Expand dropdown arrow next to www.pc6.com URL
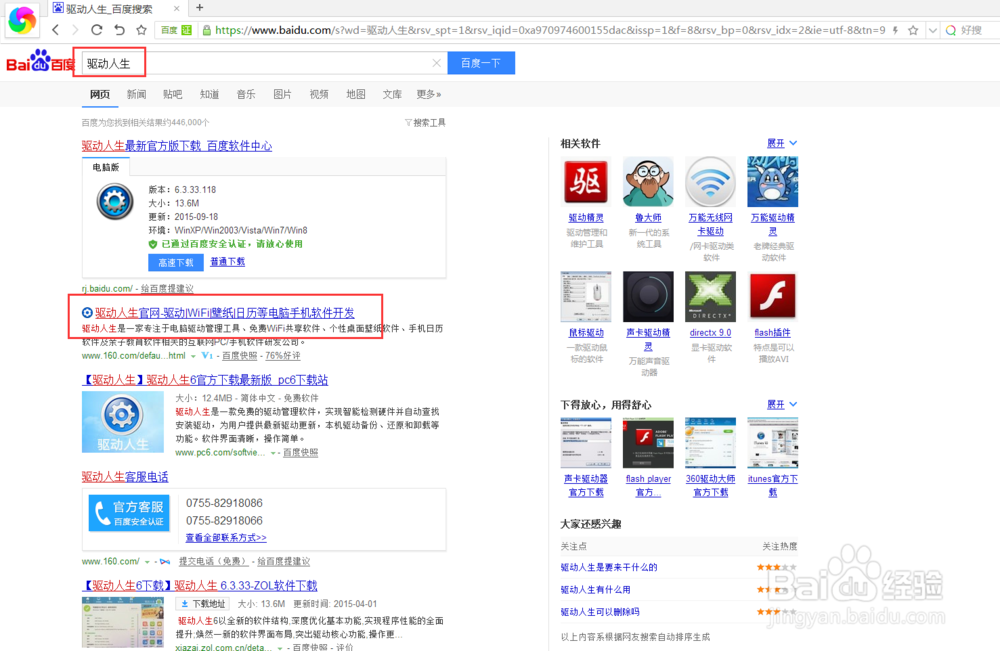This screenshot has height=651, width=1000. tap(273, 453)
